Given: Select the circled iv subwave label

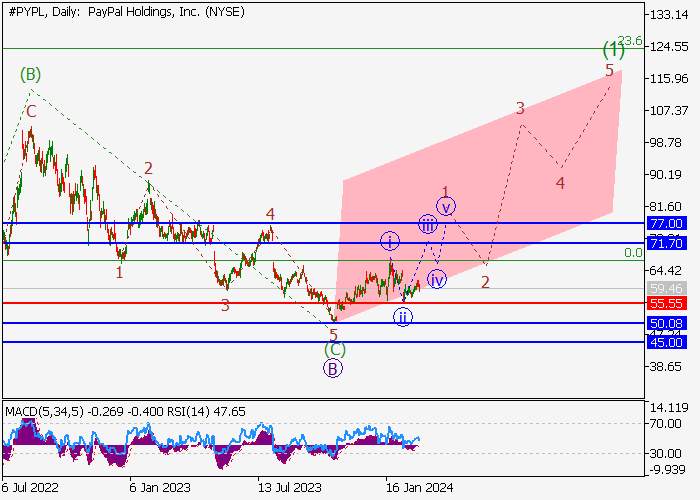Looking at the screenshot, I should point(437,279).
